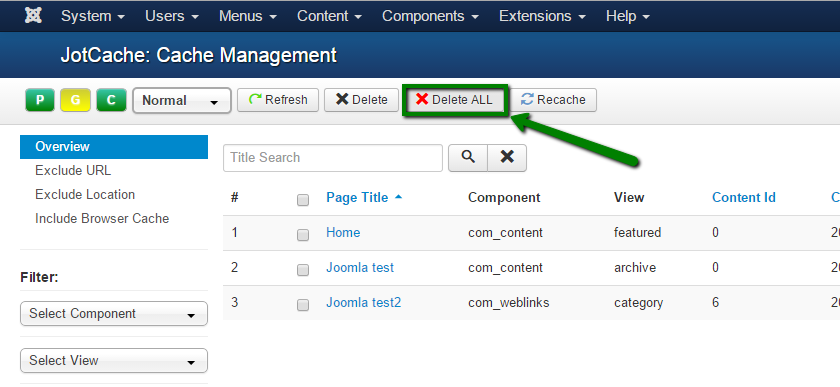Click the yellow G status button
The height and width of the screenshot is (387, 840).
(76, 100)
